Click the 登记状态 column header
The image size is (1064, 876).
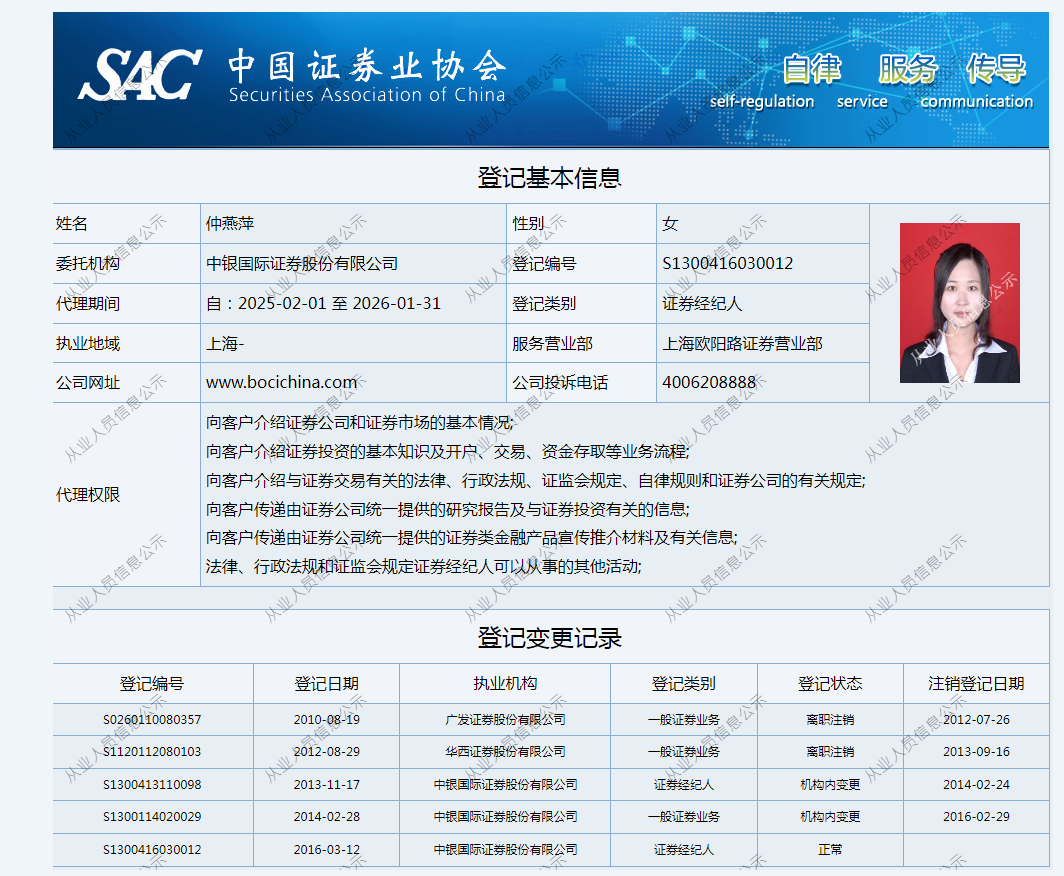coord(829,683)
